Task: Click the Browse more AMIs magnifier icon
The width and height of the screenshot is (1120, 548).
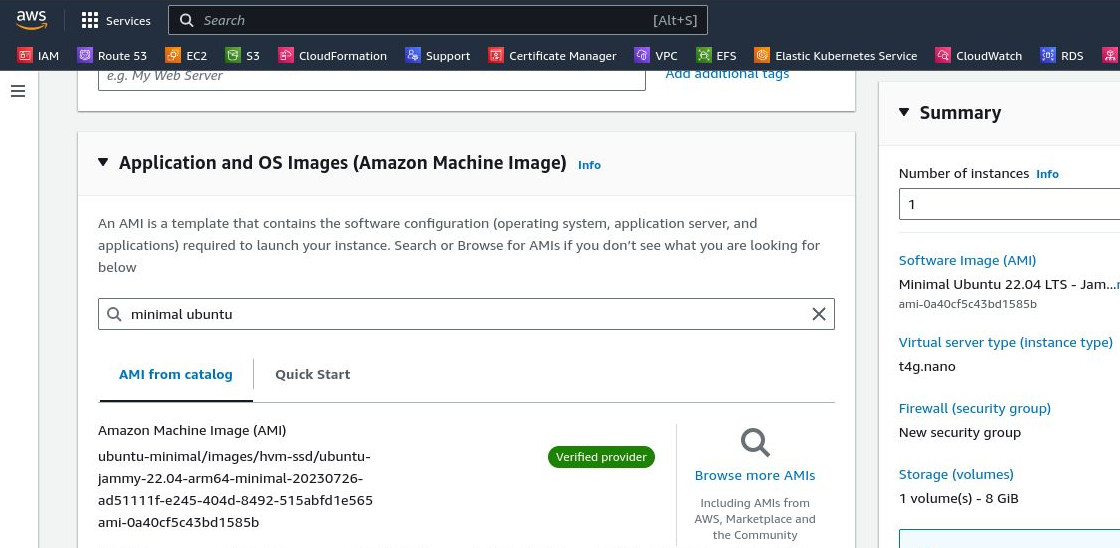Action: 754,442
